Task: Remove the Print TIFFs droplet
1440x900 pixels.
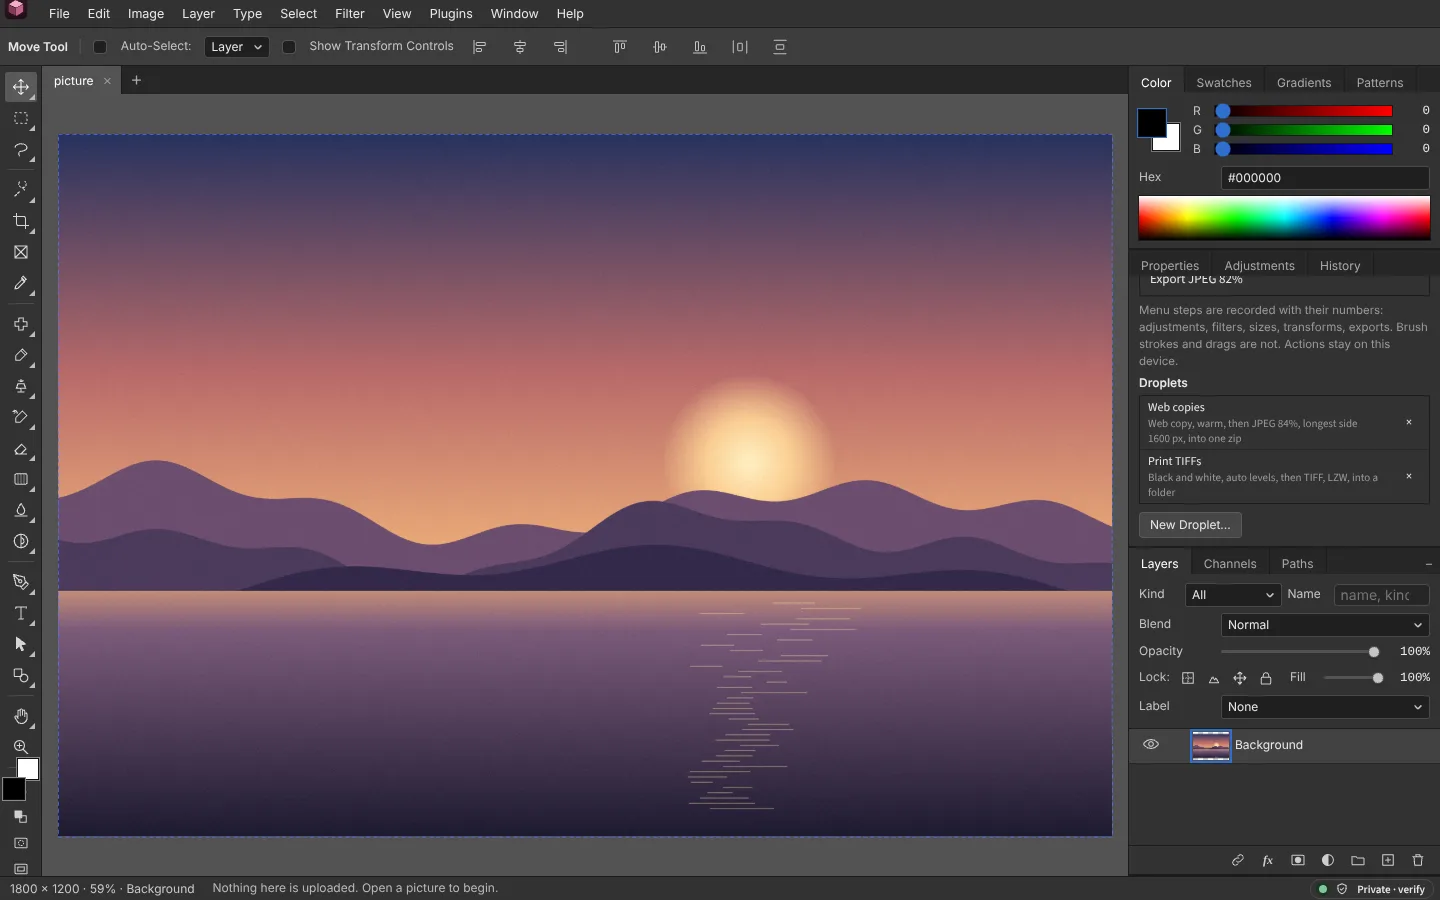Action: [x=1409, y=476]
